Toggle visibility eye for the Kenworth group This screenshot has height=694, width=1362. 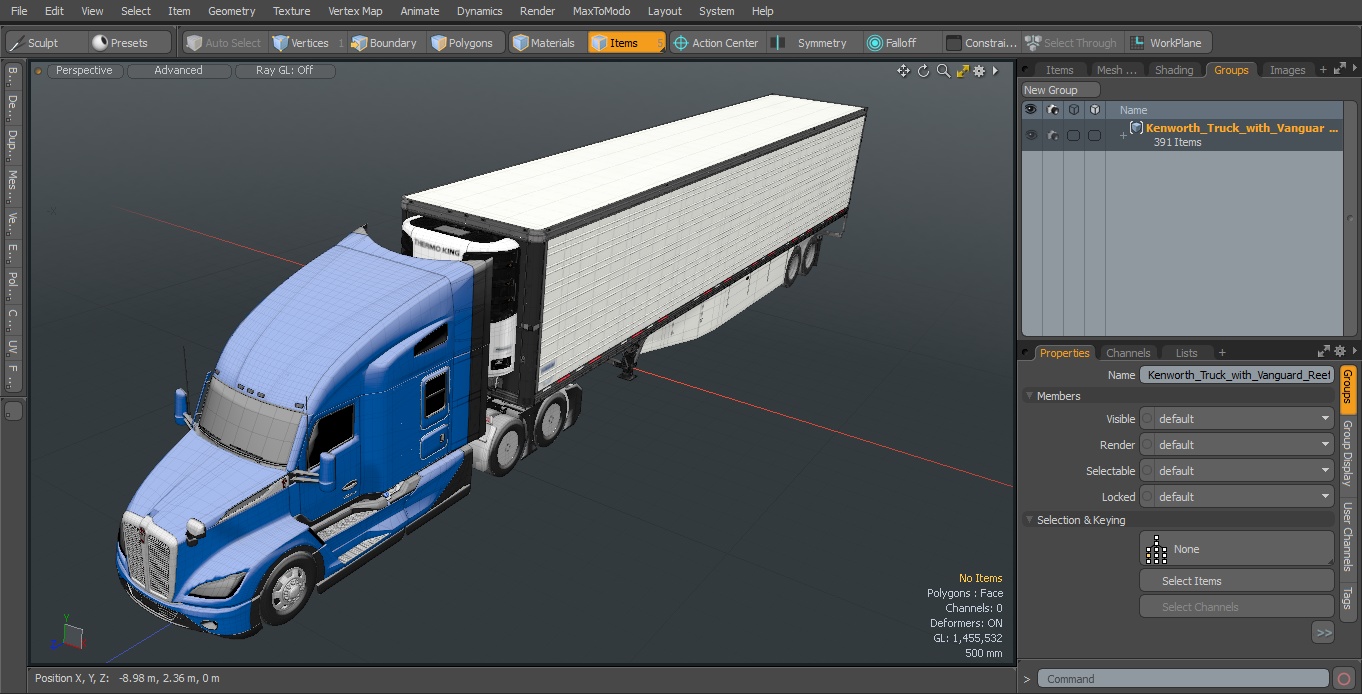point(1031,135)
